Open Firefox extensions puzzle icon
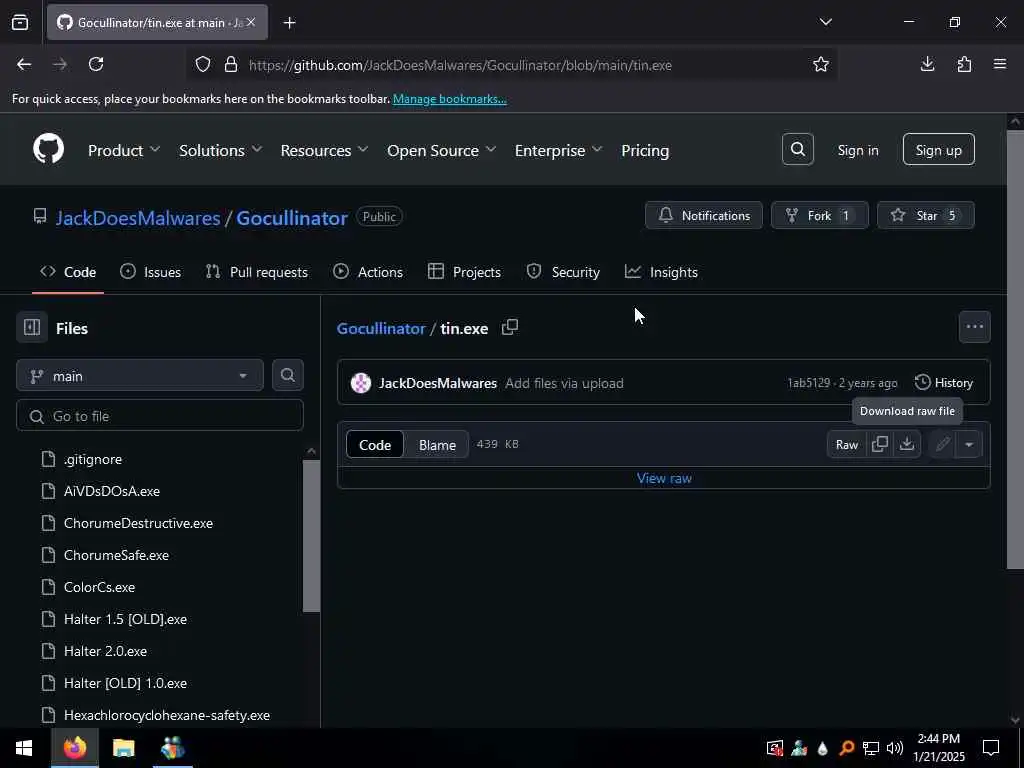The height and width of the screenshot is (768, 1024). [x=964, y=64]
